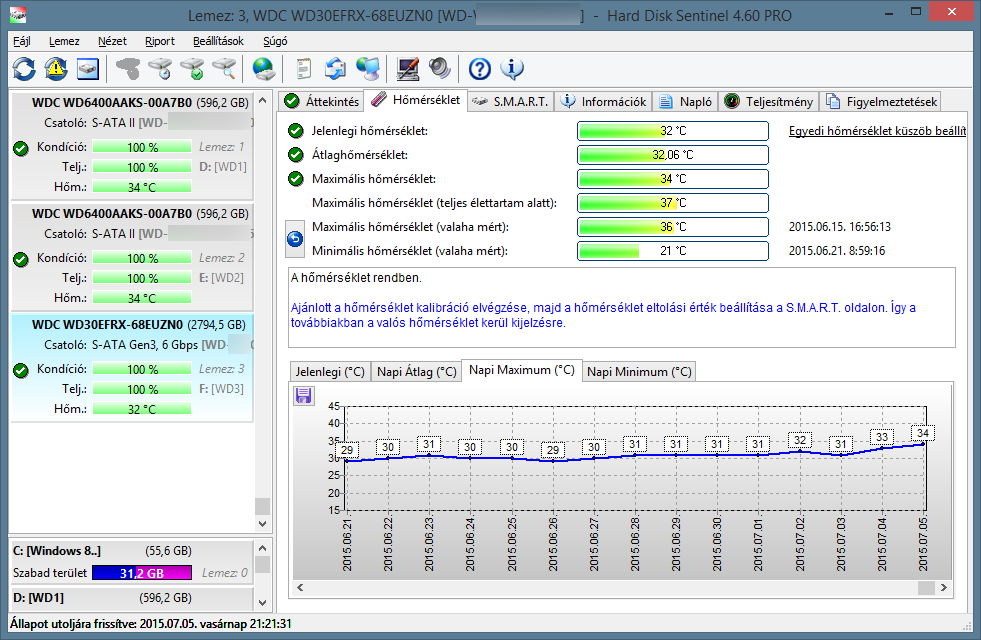Click the disk list scroll up arrow

[263, 100]
